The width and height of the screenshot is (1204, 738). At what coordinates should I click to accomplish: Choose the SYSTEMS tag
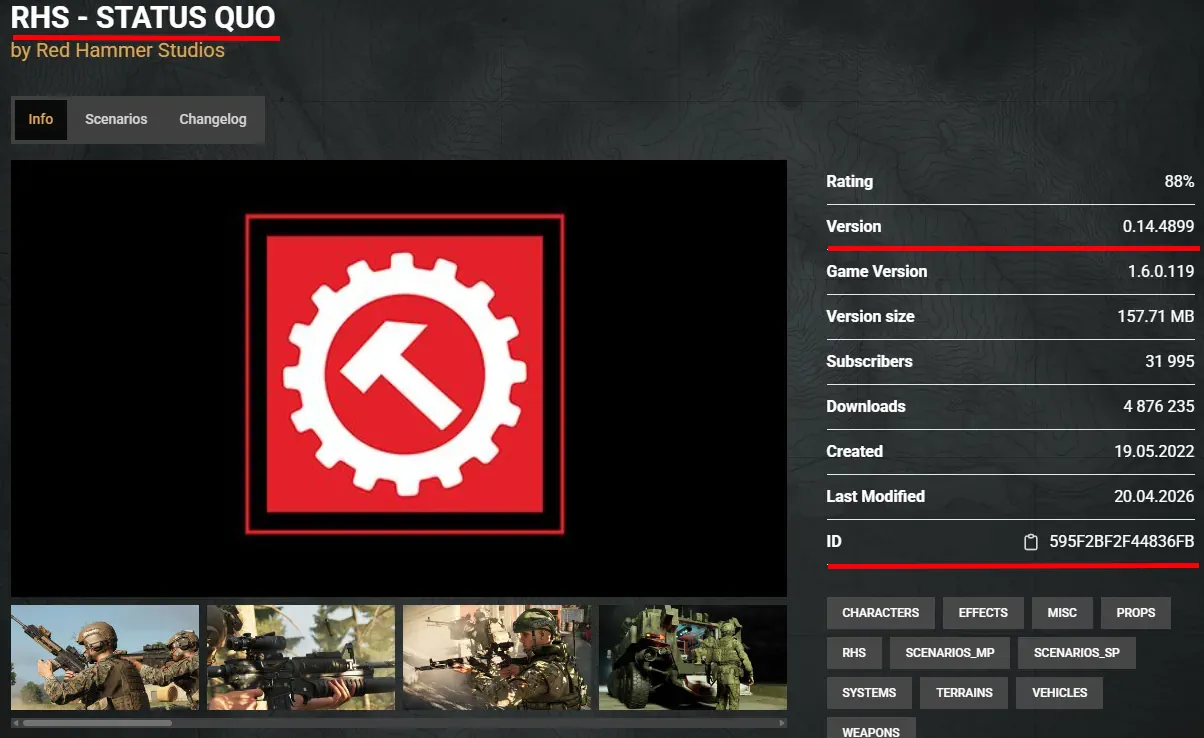[x=869, y=693]
